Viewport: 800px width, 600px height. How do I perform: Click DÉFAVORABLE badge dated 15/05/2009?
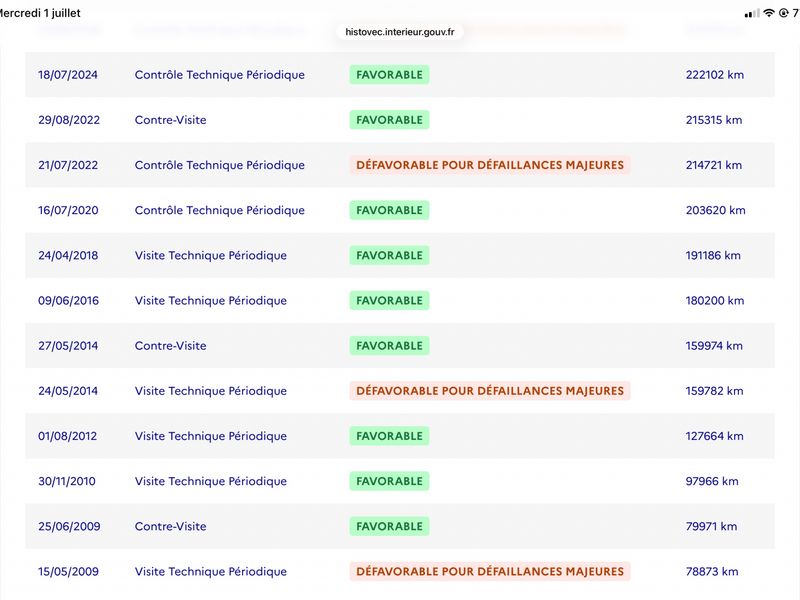[490, 571]
